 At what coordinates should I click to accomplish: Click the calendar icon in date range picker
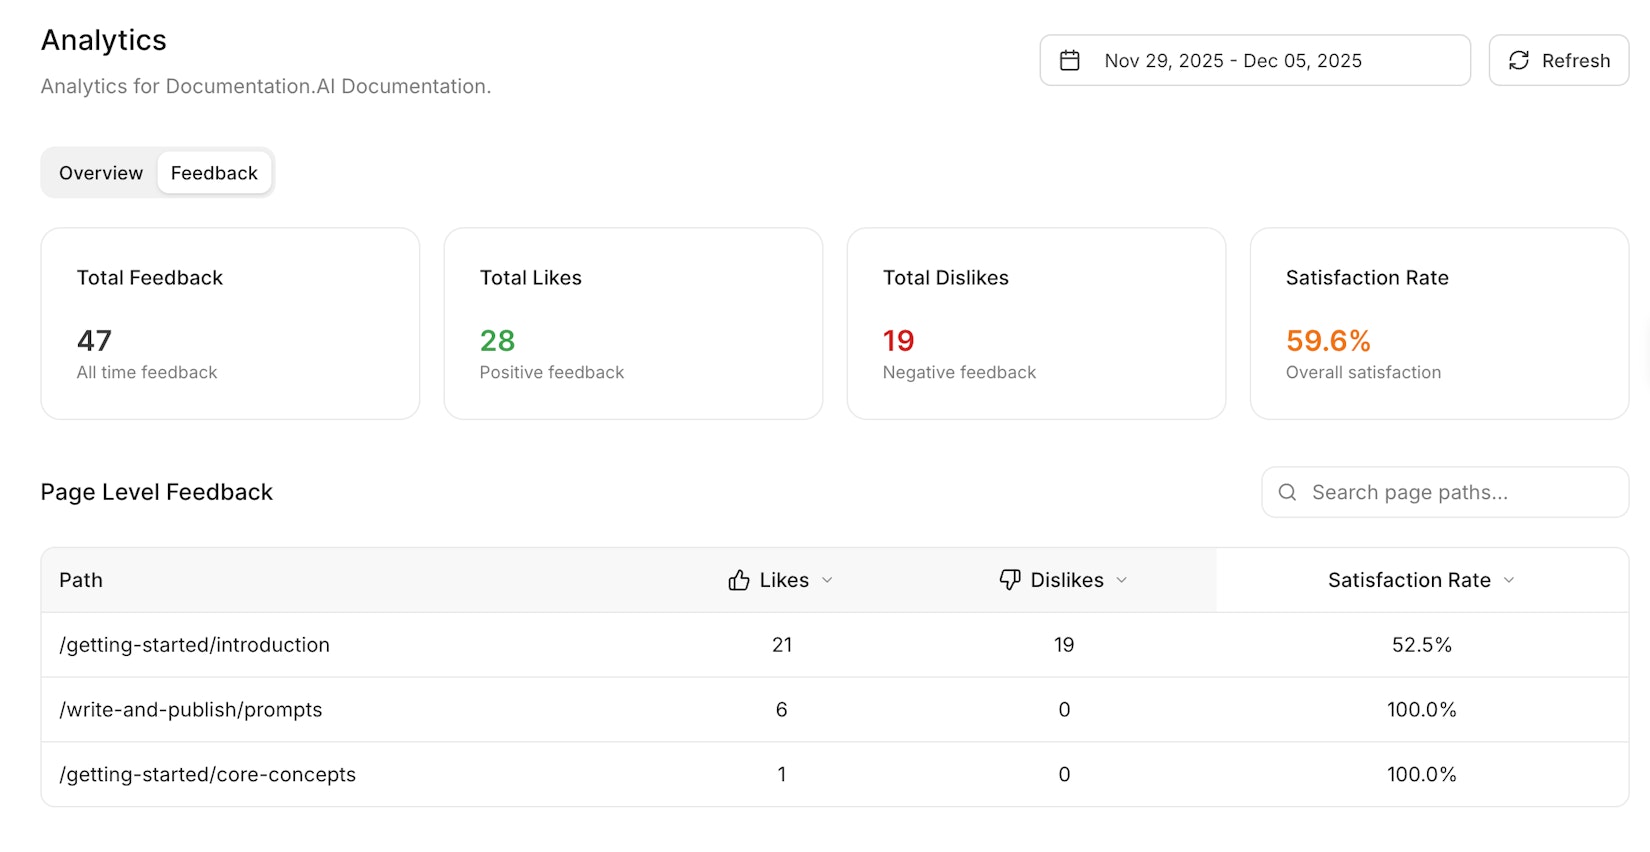point(1069,61)
